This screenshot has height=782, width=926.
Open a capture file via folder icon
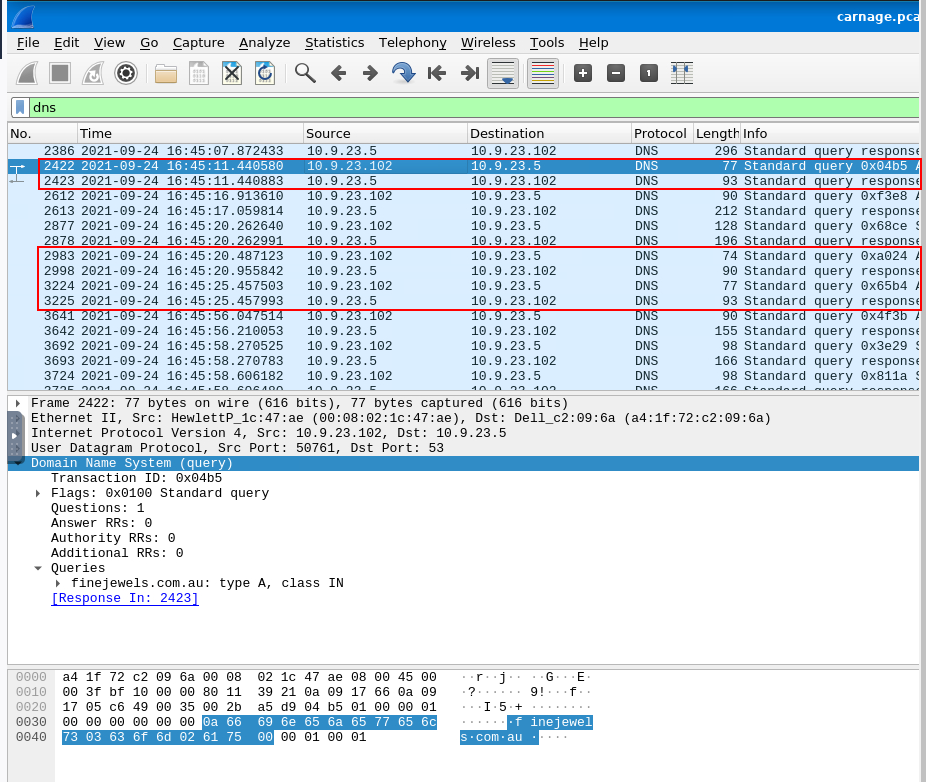tap(166, 73)
